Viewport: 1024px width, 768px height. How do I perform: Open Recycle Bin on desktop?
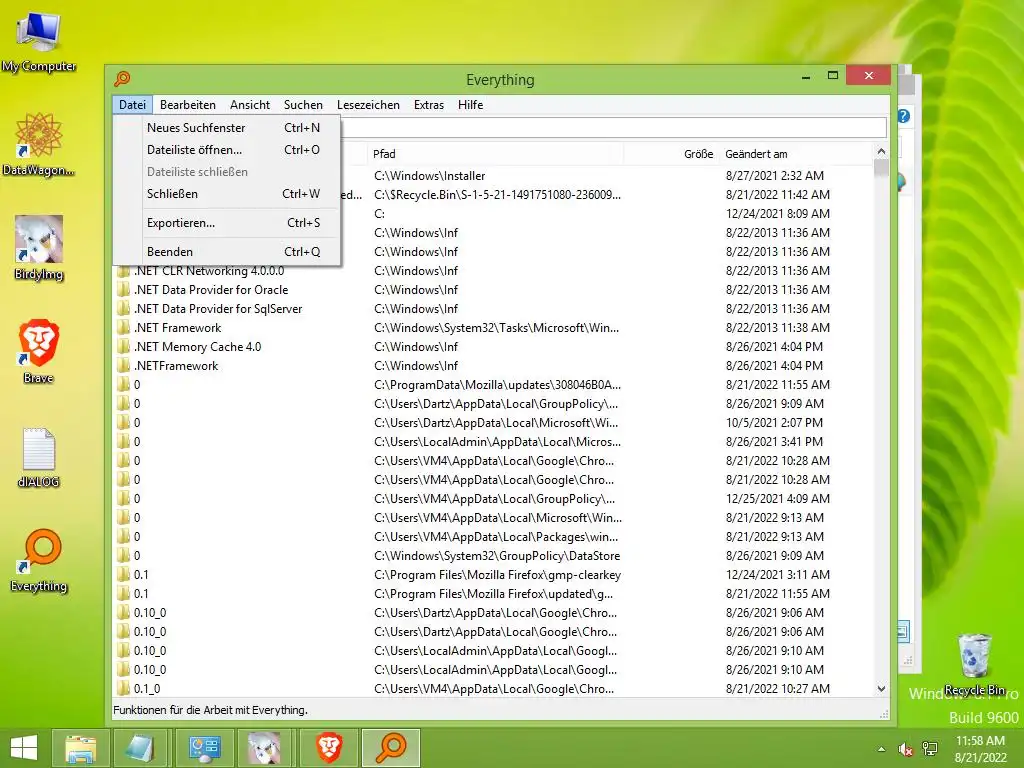click(974, 664)
